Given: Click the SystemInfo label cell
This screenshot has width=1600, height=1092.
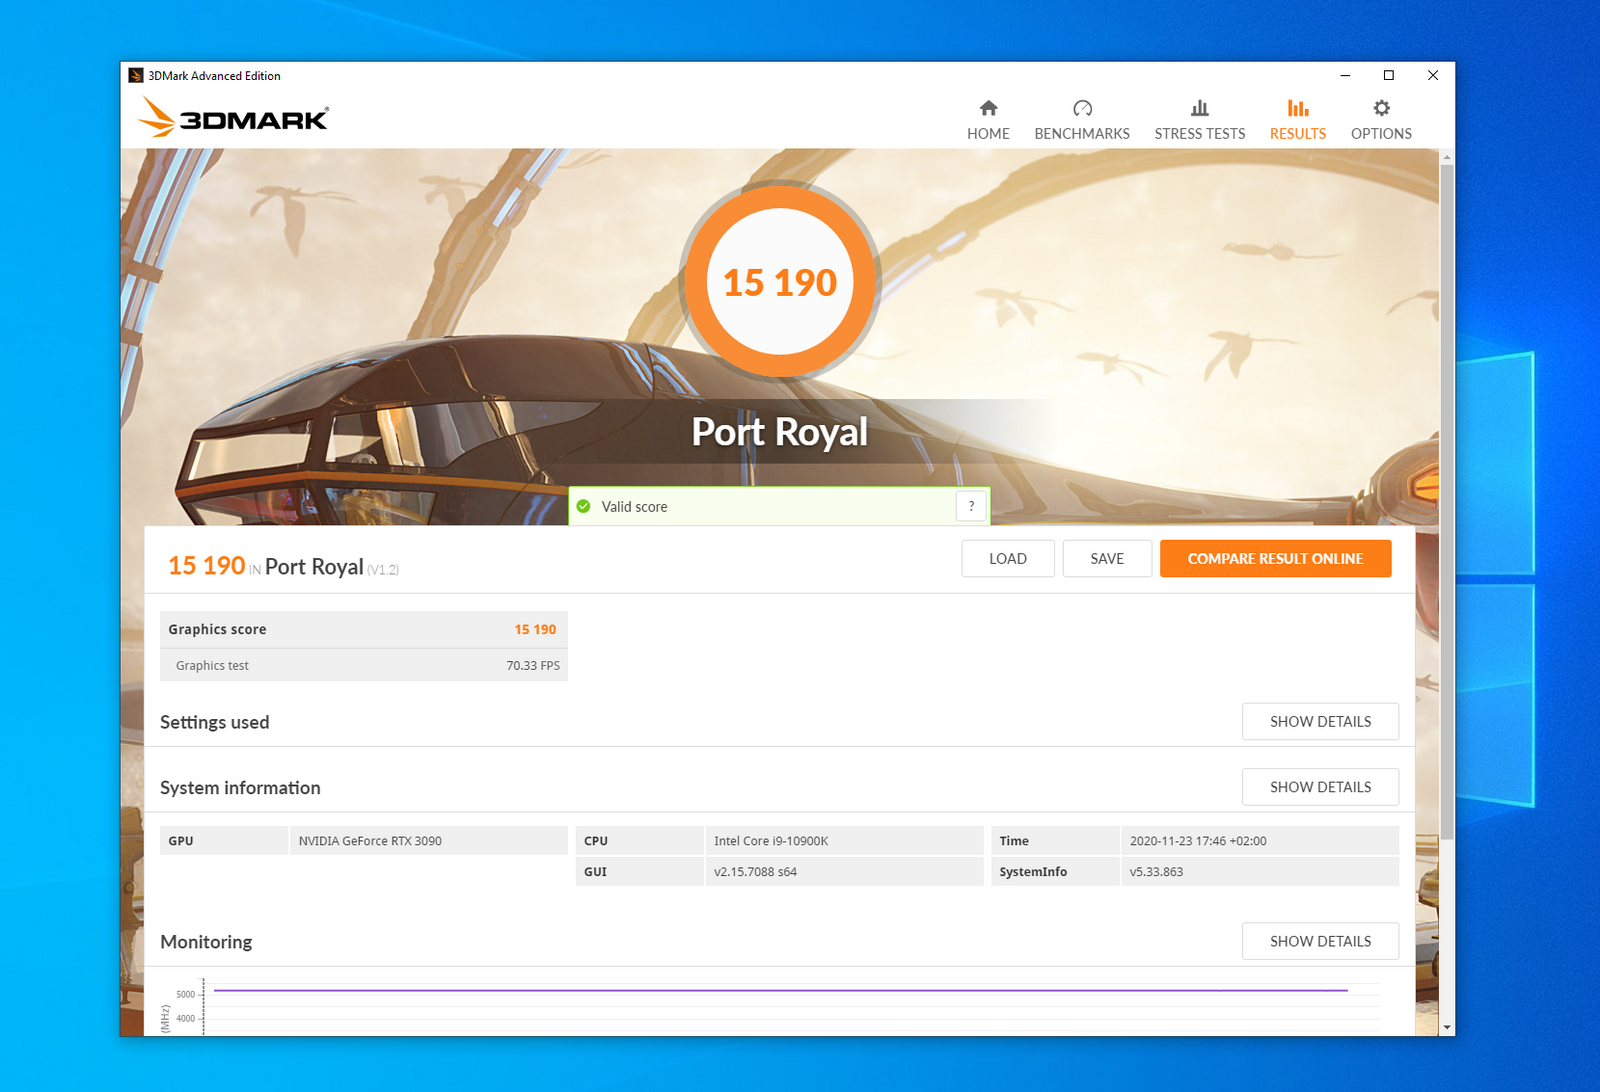Looking at the screenshot, I should (x=1055, y=872).
